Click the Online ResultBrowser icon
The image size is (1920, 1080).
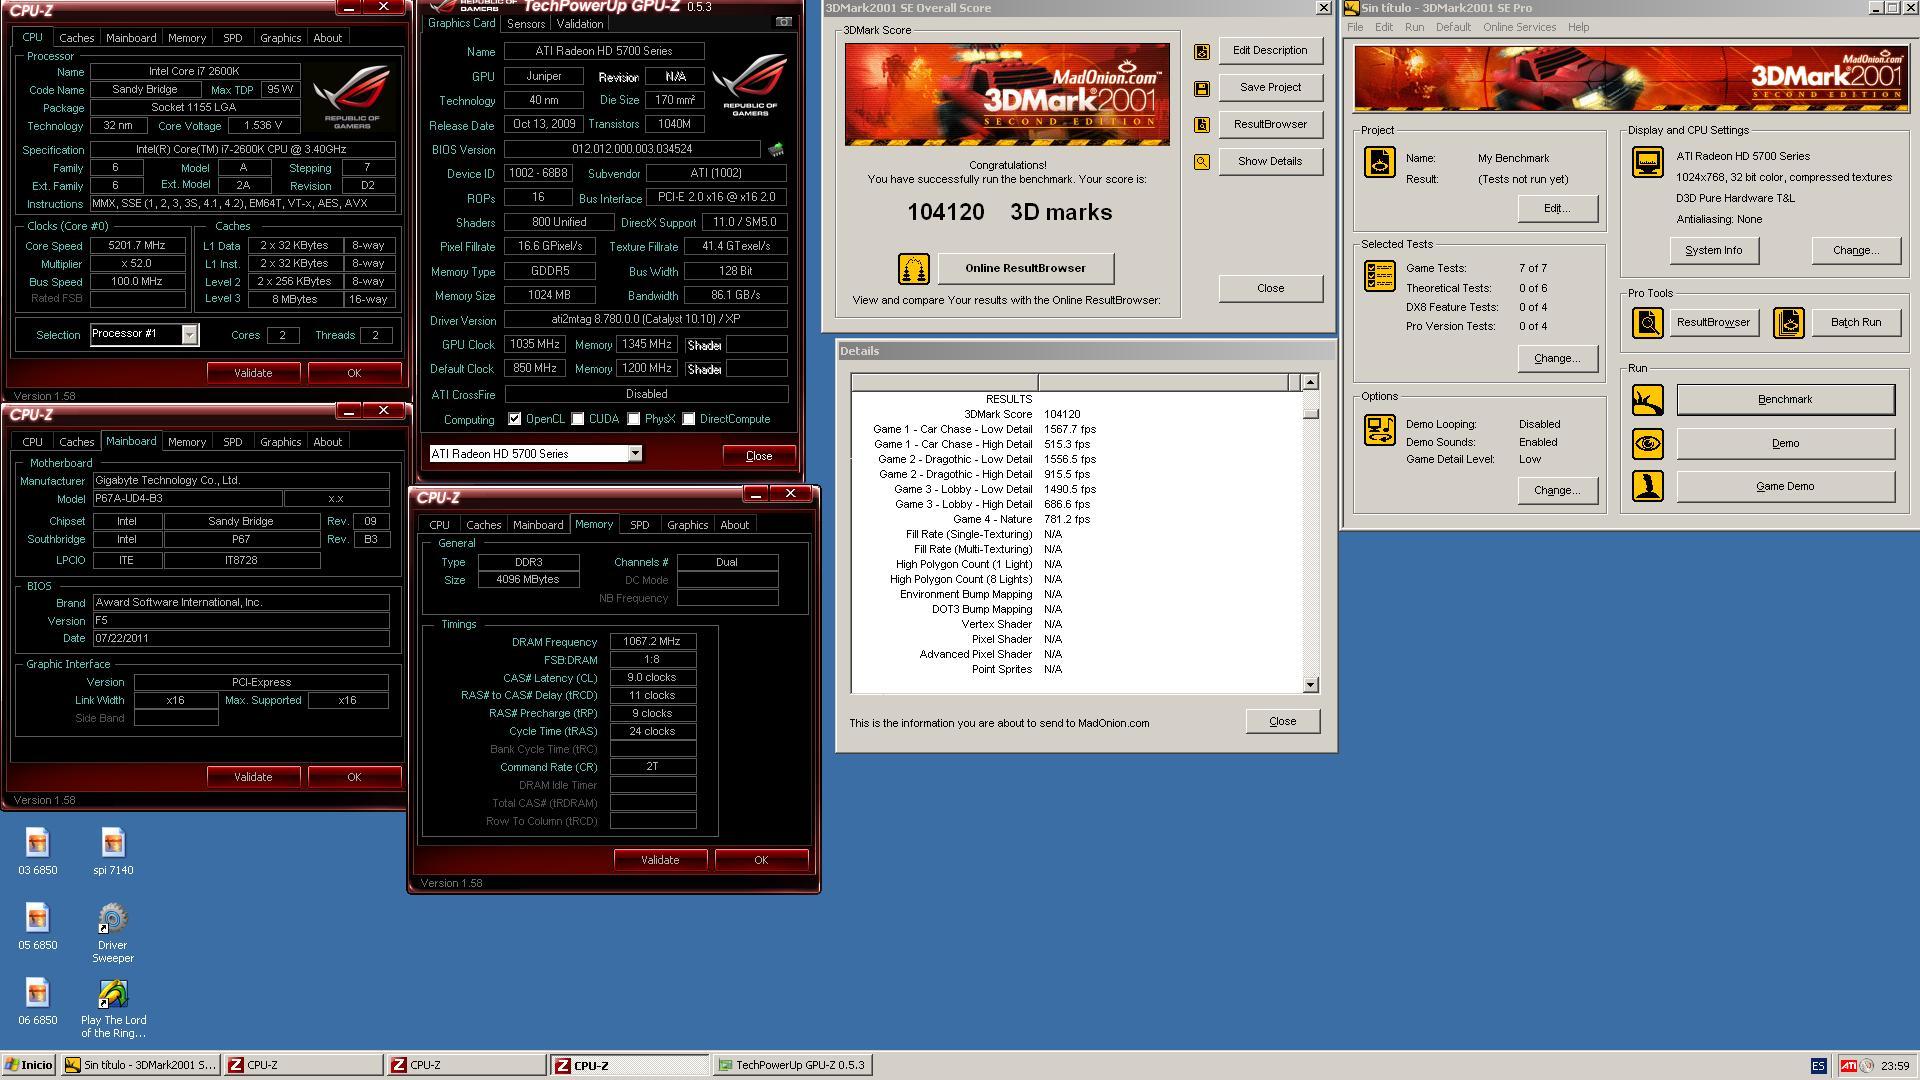tap(913, 268)
